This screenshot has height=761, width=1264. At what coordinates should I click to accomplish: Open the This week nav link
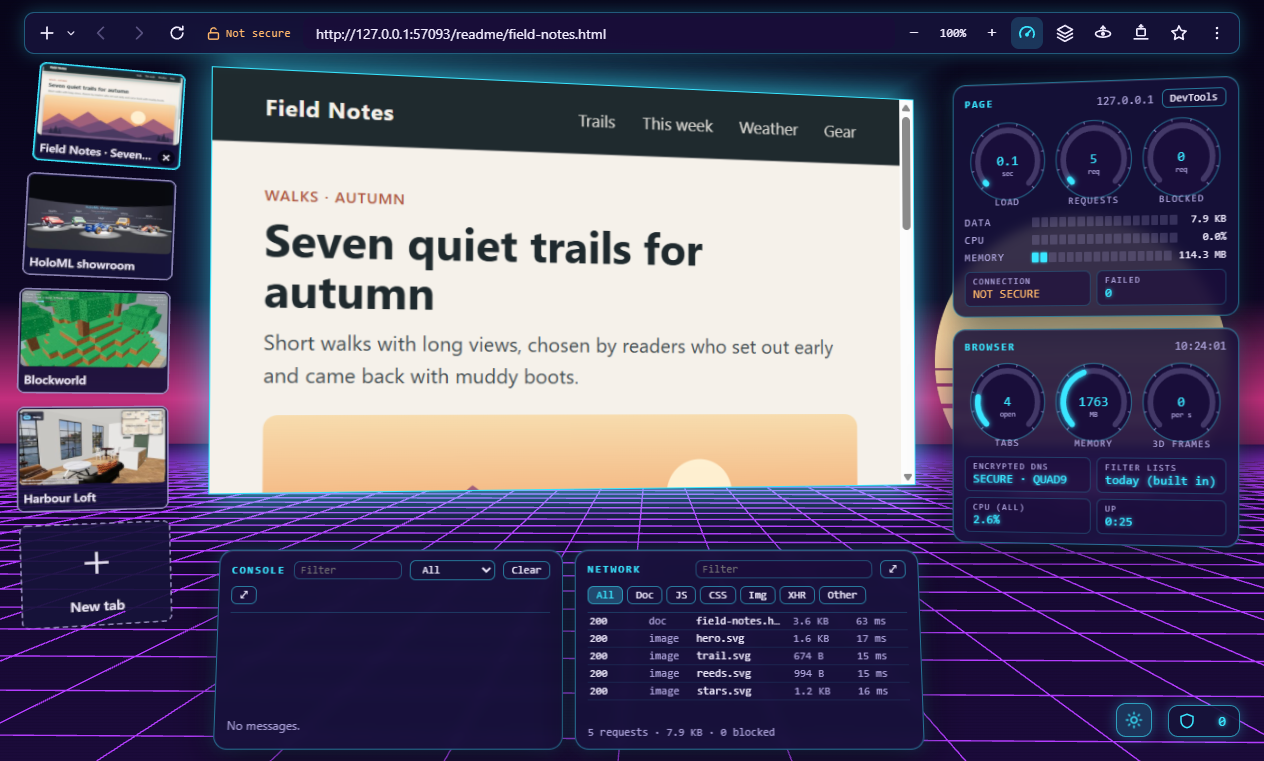(x=678, y=125)
